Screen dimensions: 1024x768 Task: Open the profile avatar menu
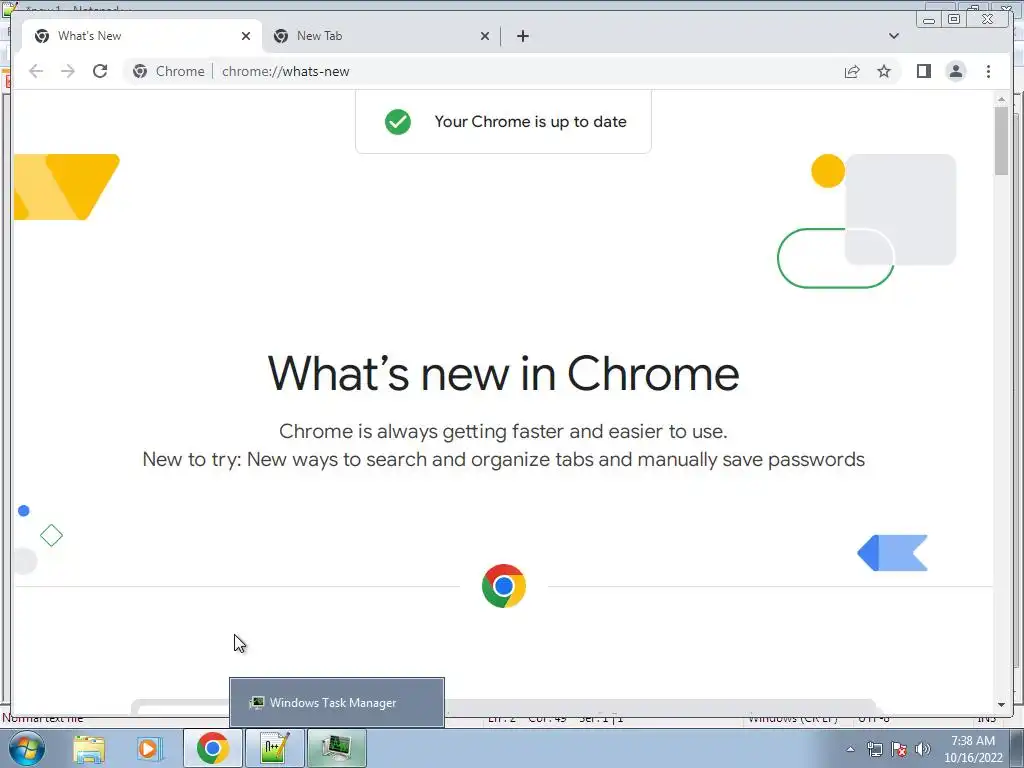click(x=955, y=71)
